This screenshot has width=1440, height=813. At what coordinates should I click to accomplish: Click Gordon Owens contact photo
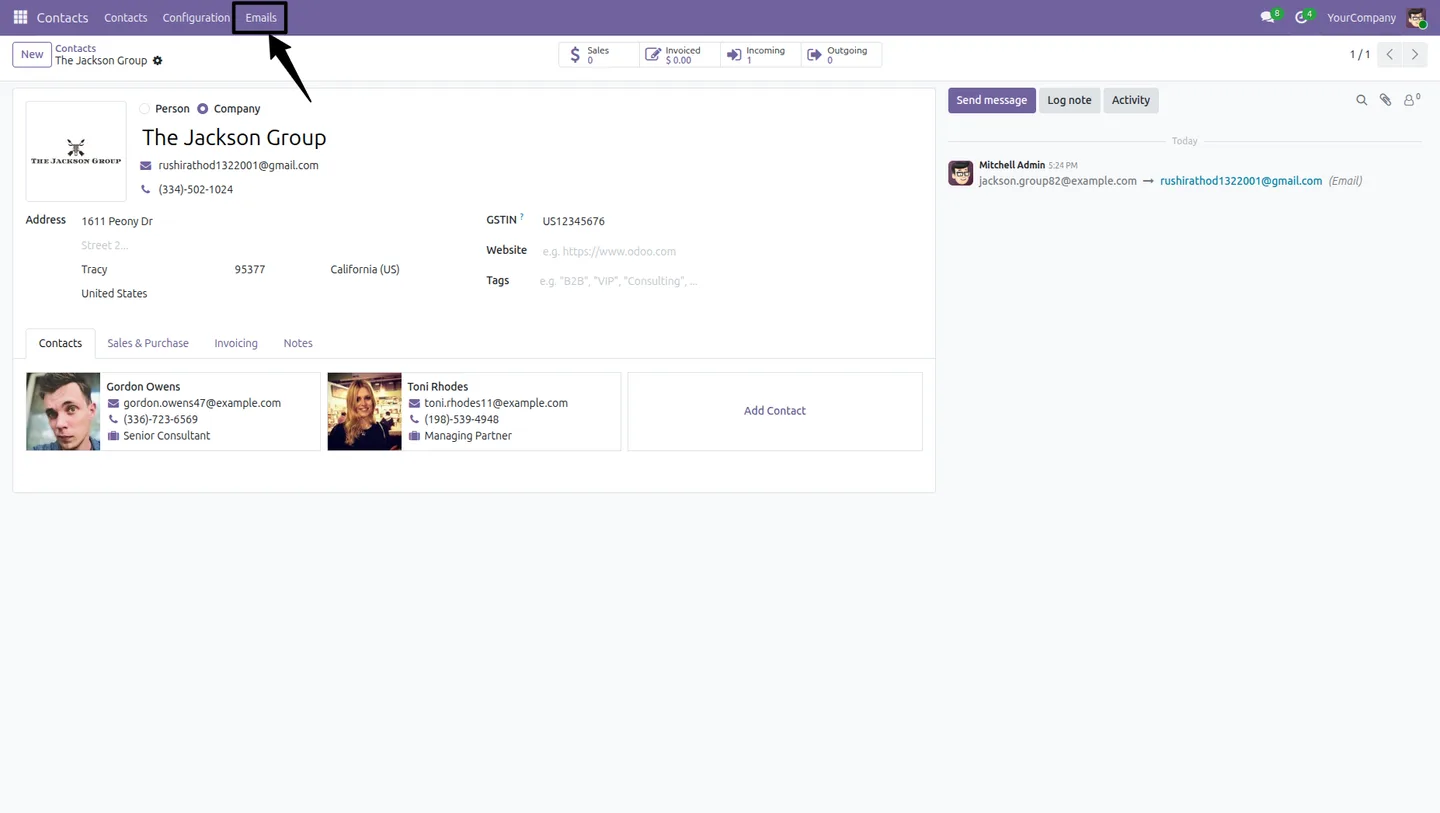coord(63,411)
